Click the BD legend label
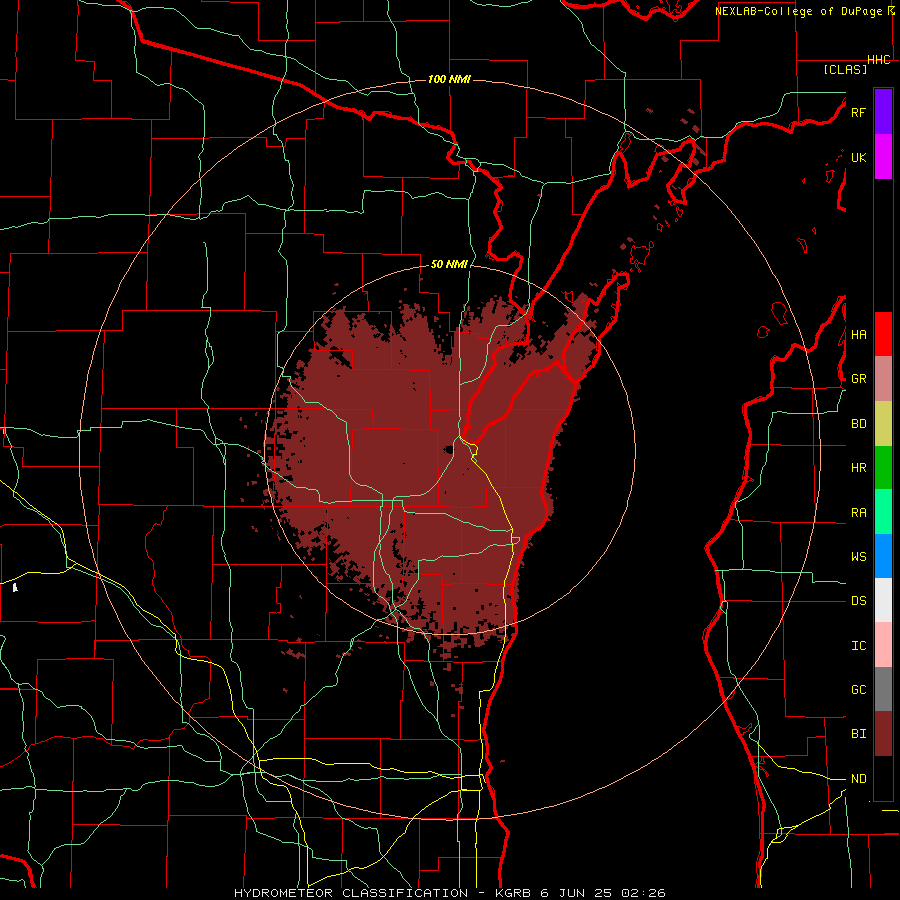The image size is (900, 900). 858,424
